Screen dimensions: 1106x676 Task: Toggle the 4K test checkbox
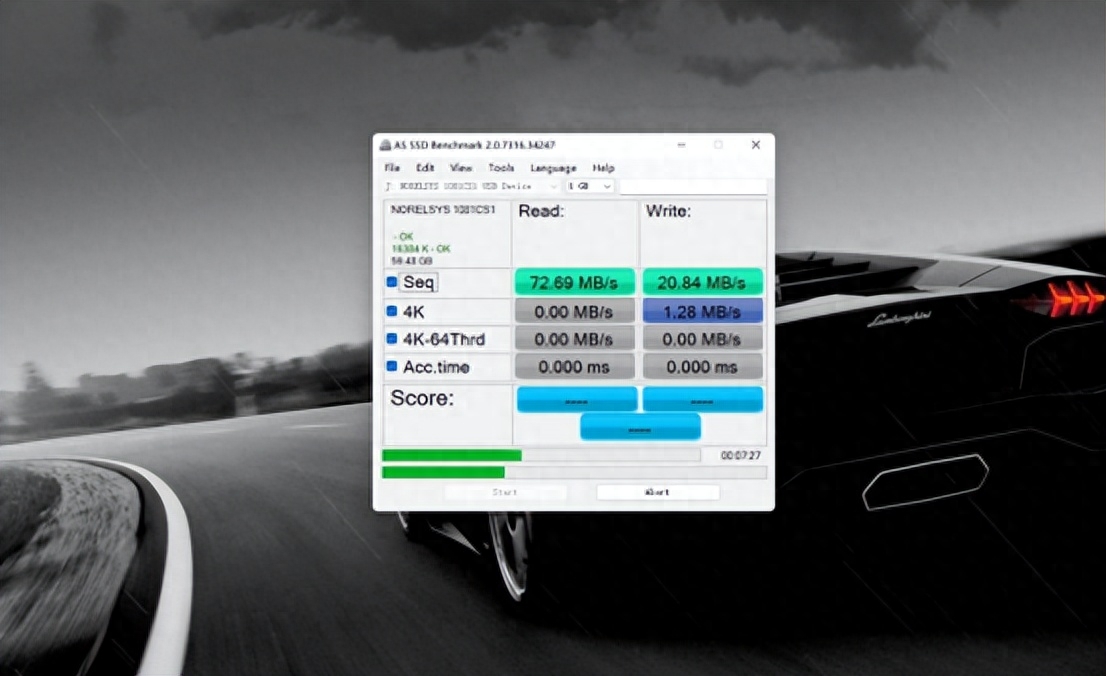click(391, 311)
